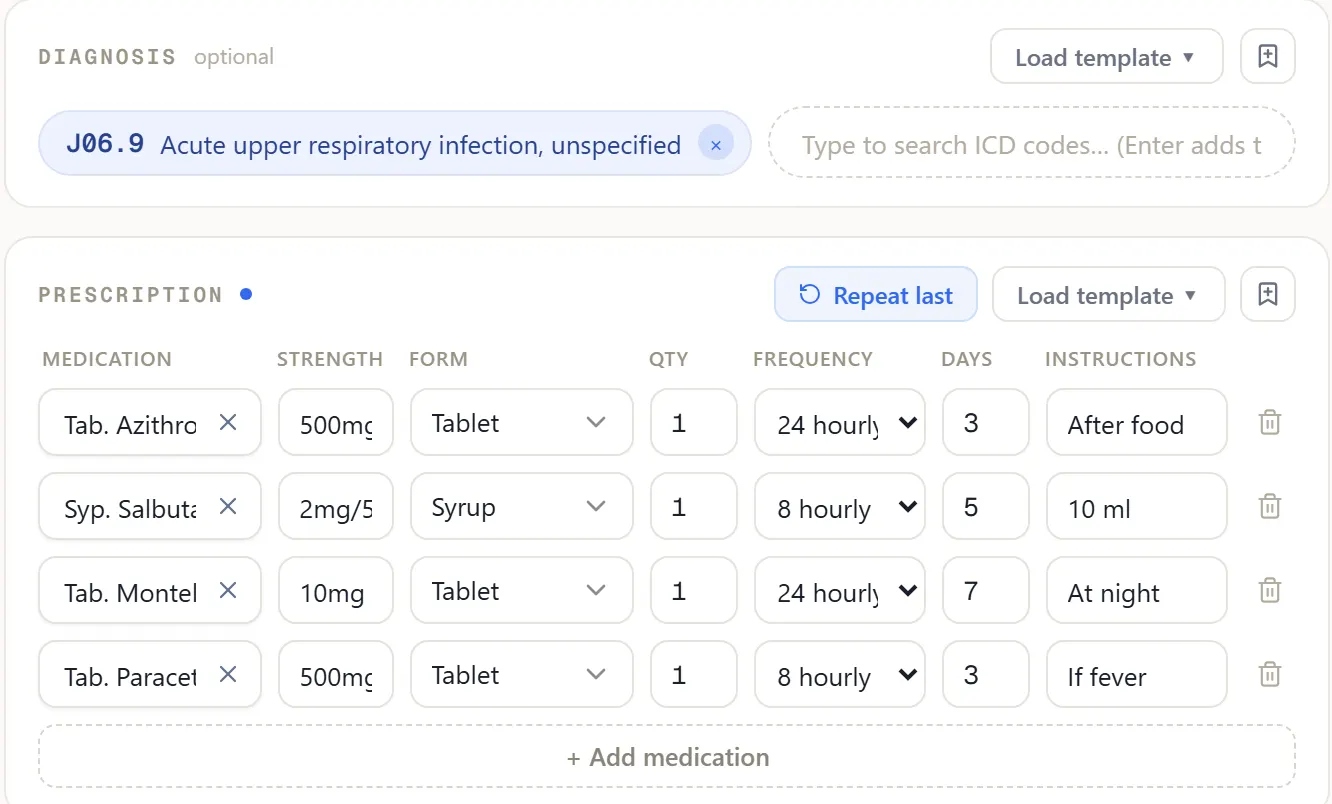Click the DIAGNOSIS section heading

[107, 57]
